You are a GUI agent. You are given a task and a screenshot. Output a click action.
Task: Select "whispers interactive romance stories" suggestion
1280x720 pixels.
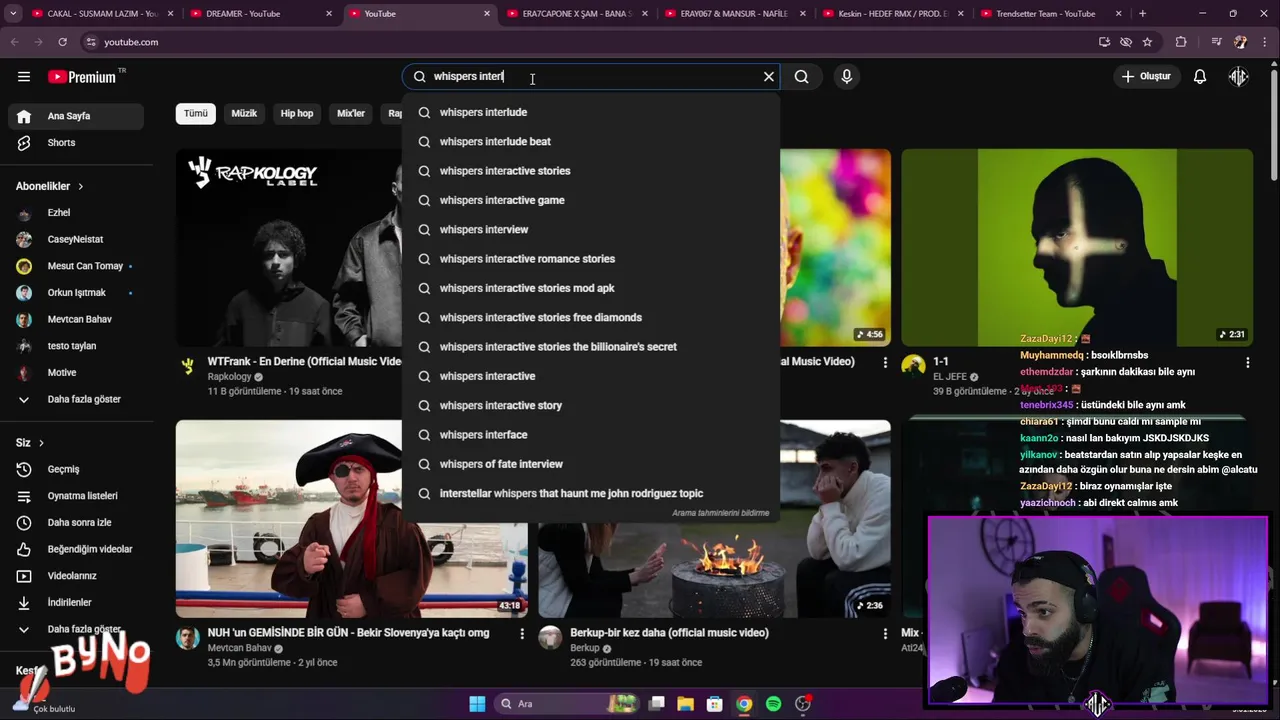591,259
